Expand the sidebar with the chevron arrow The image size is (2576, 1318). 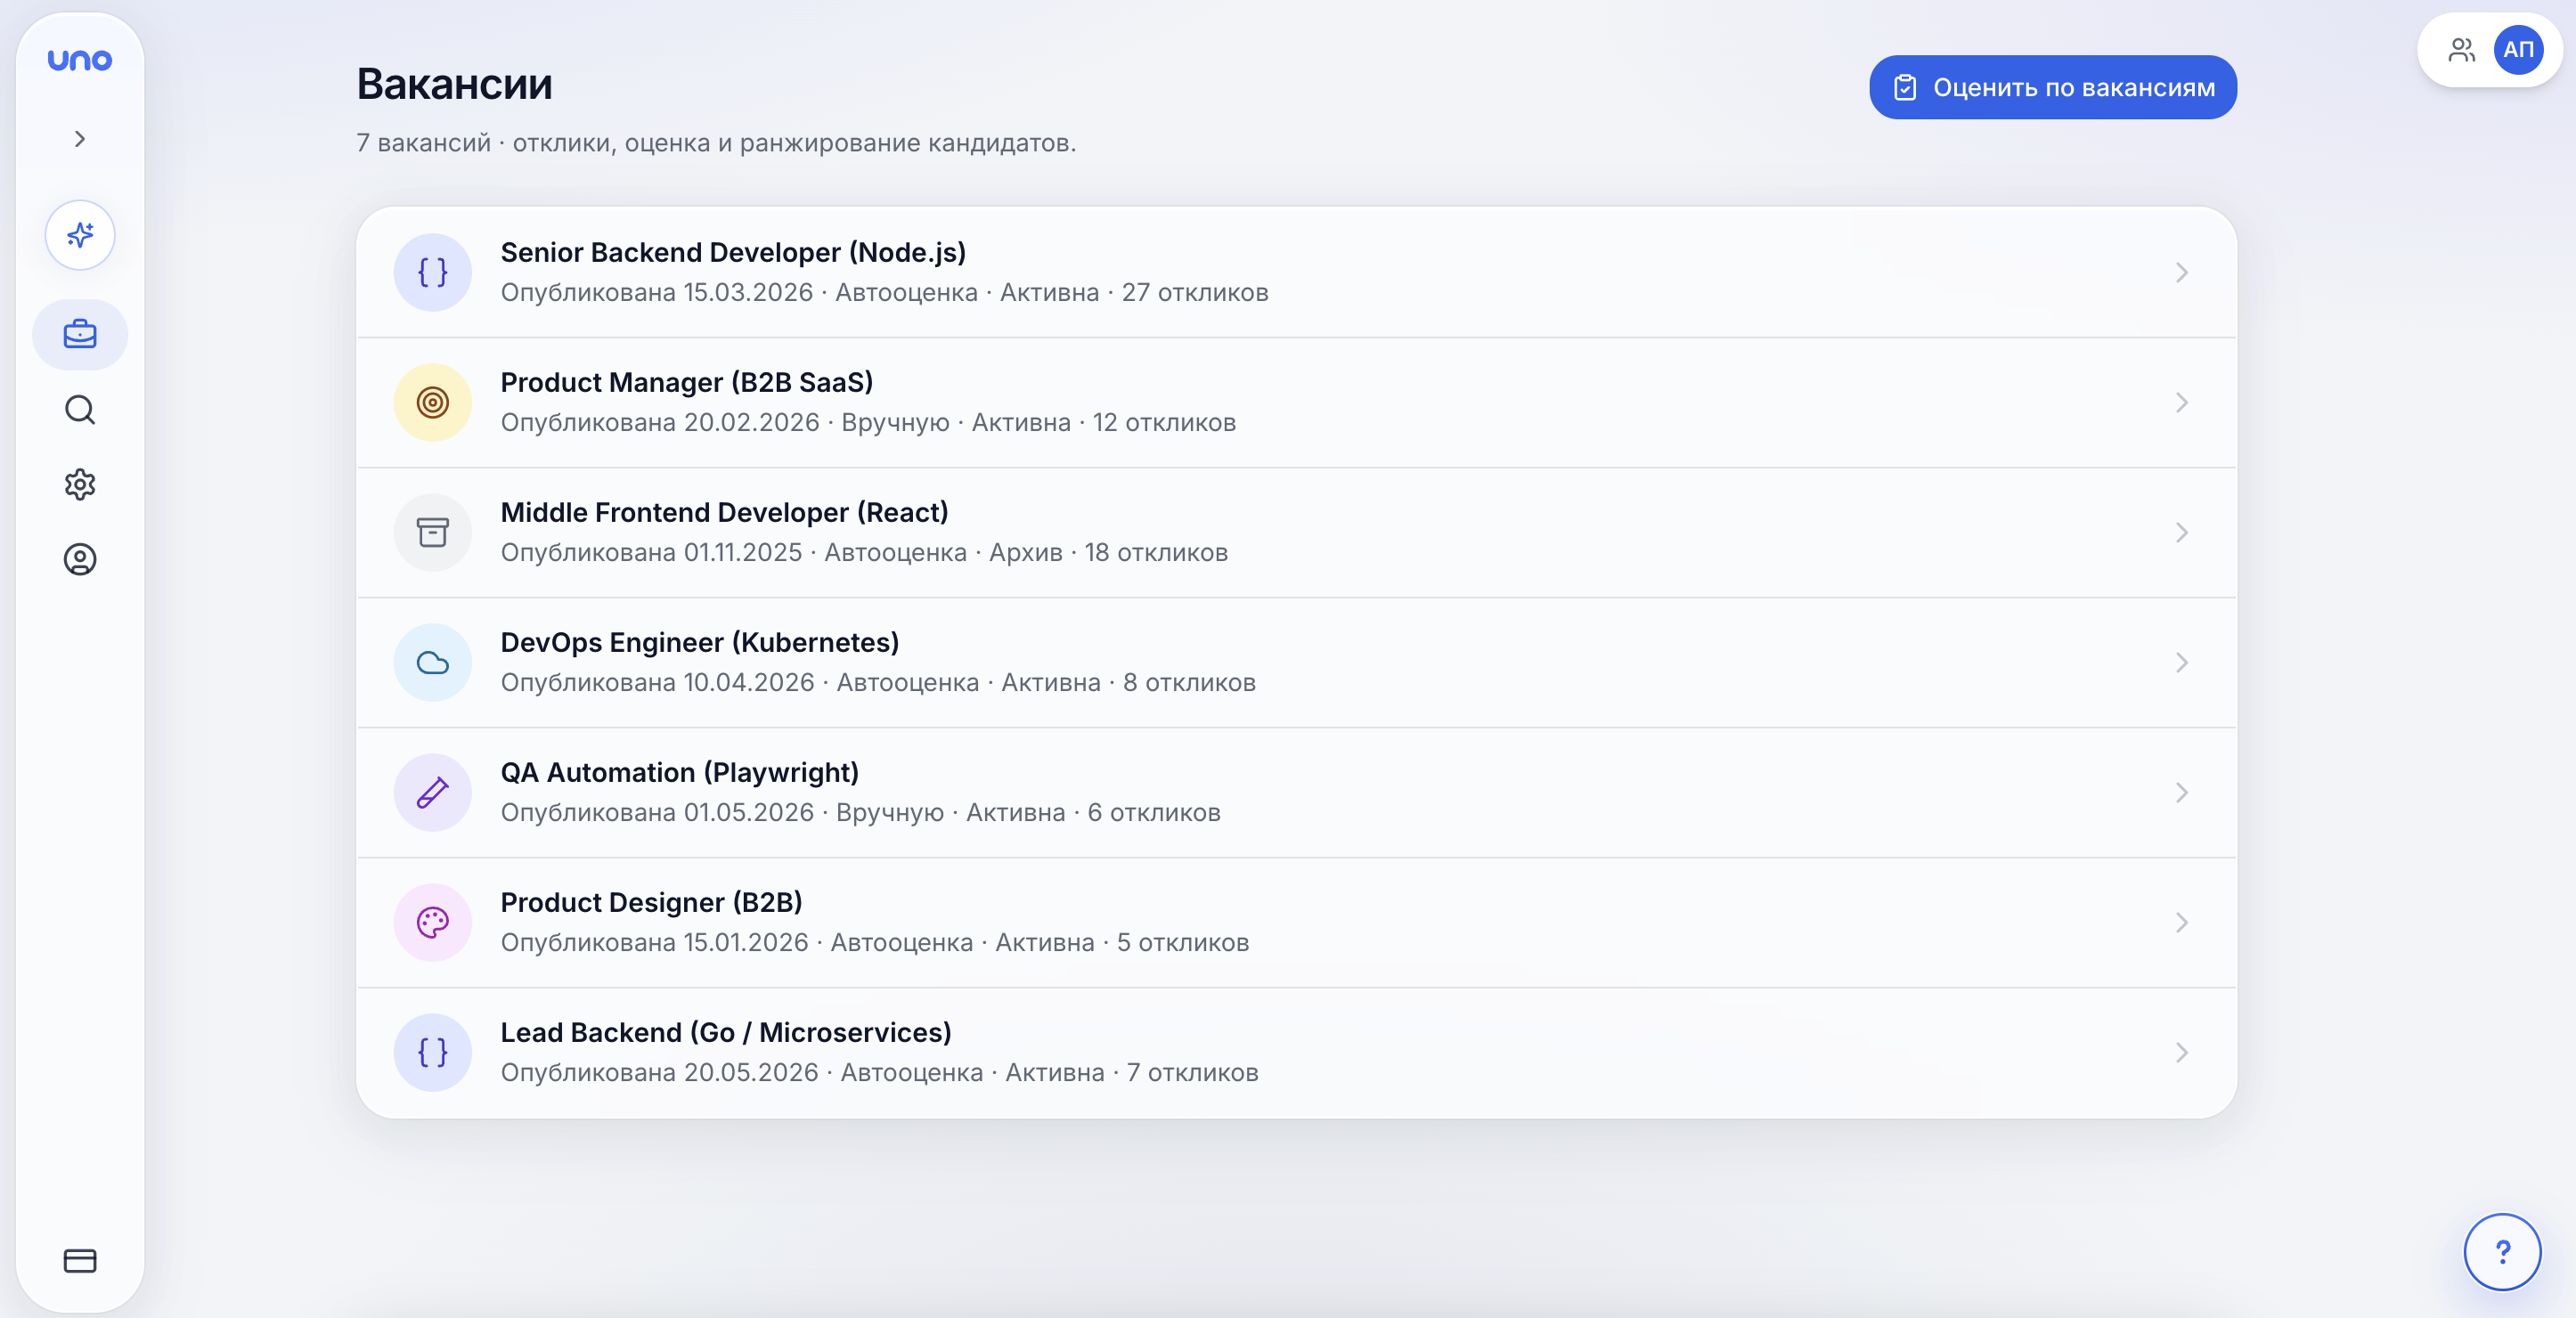80,139
